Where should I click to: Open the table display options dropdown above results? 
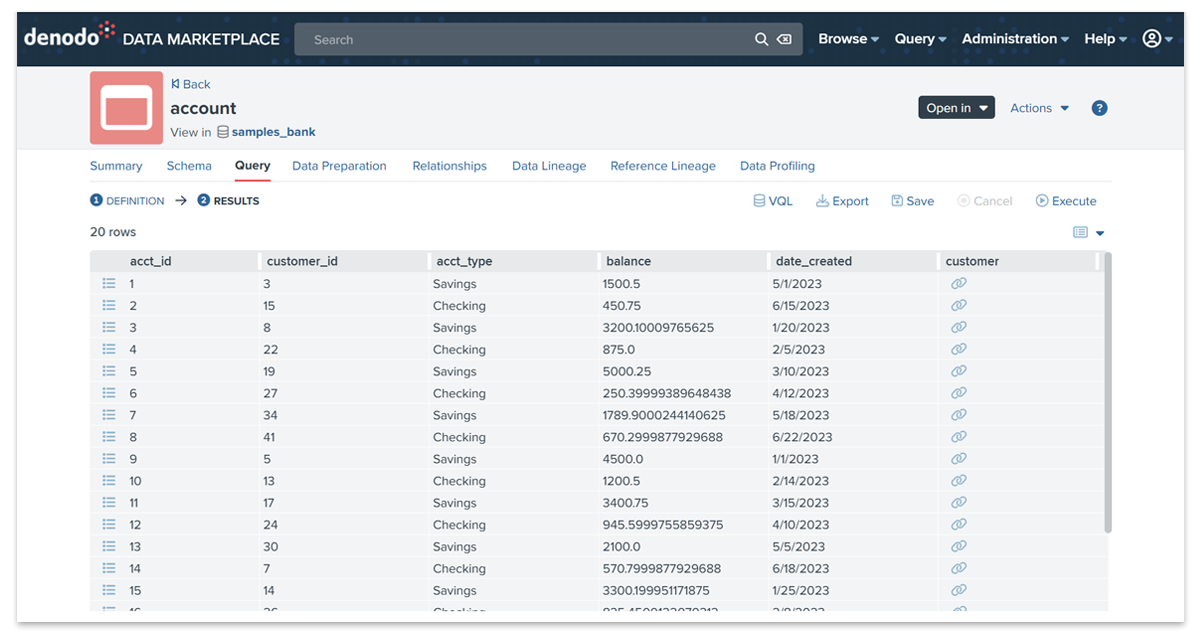[1098, 232]
